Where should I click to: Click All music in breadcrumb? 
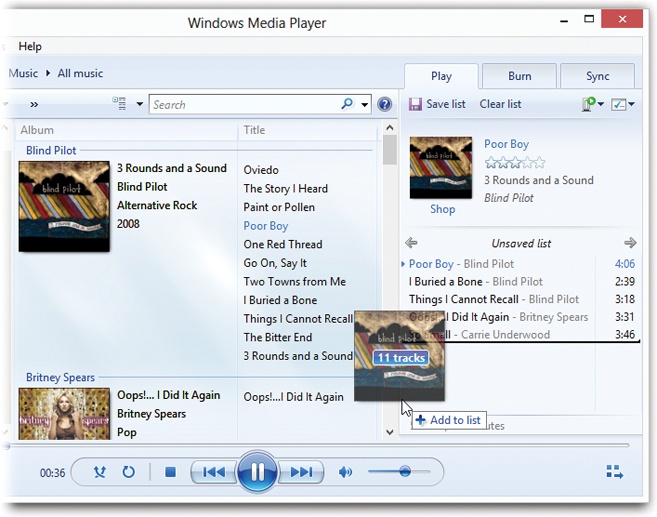[x=80, y=73]
